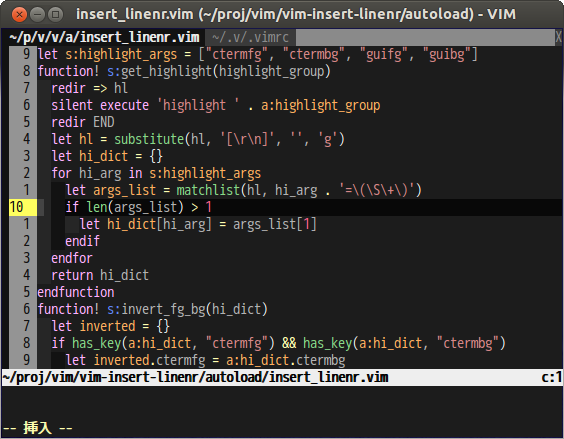
Task: Click the "guibg" string in the args list
Action: (446, 55)
